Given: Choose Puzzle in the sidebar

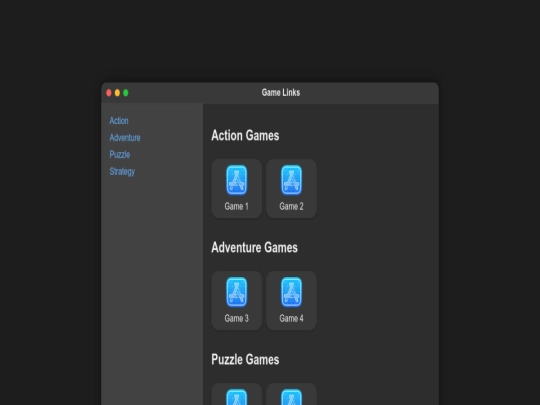Looking at the screenshot, I should (120, 155).
